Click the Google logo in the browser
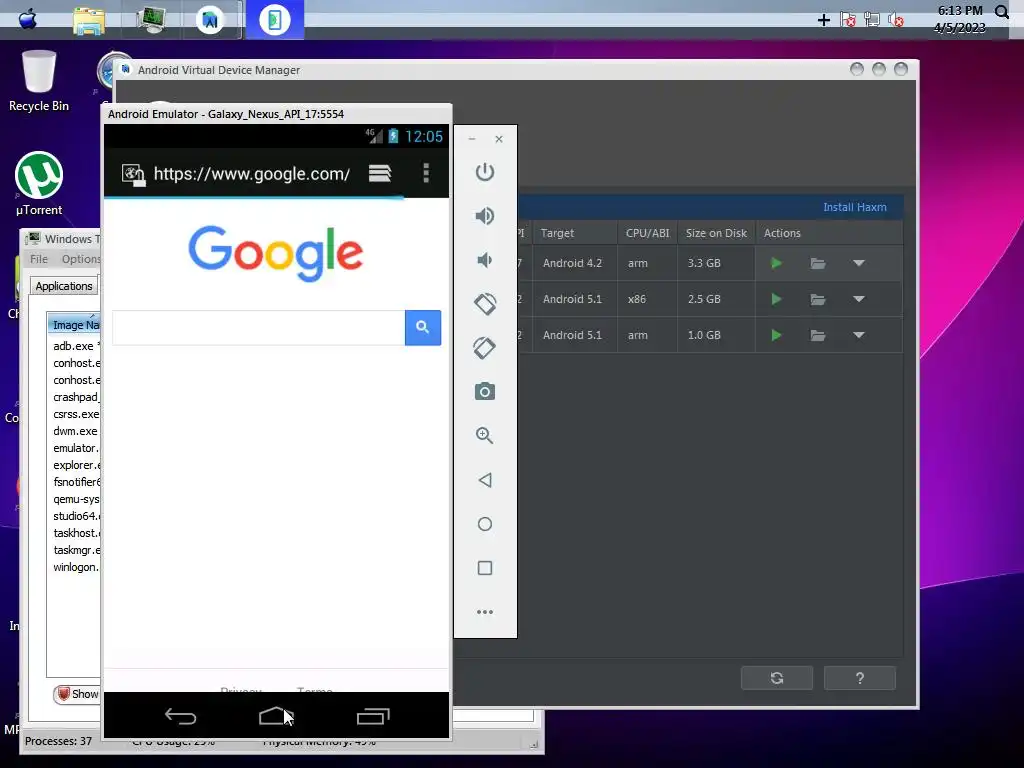The width and height of the screenshot is (1024, 768). point(276,254)
